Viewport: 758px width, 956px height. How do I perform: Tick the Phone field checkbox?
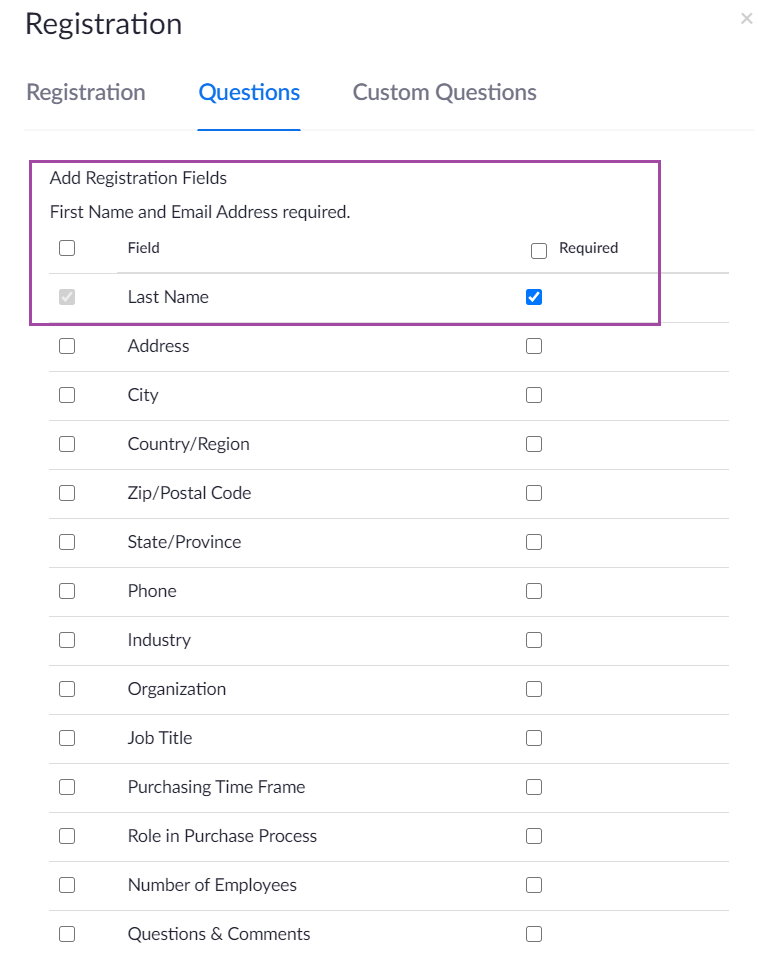(x=67, y=591)
